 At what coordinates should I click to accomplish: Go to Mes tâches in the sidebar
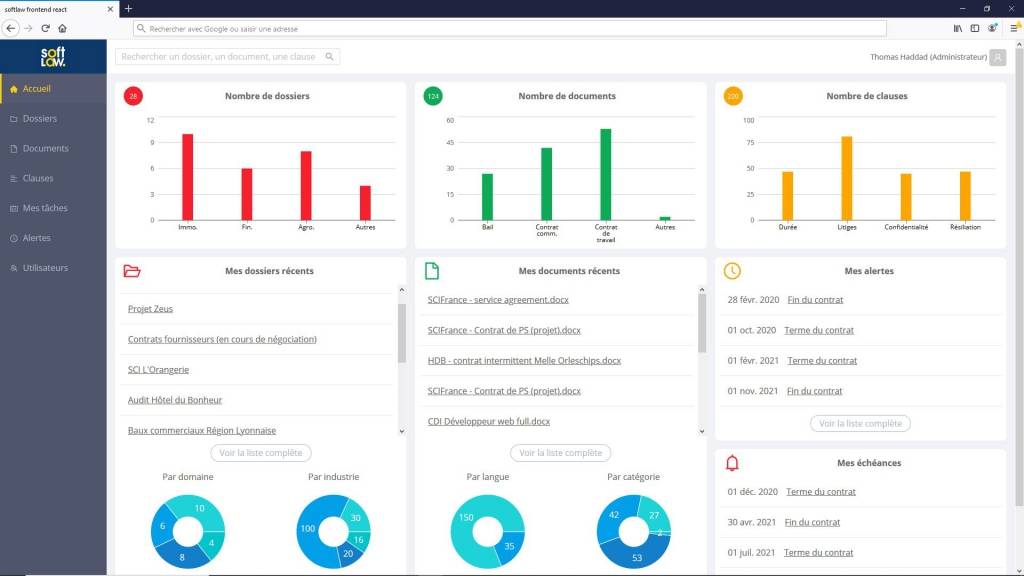[45, 208]
